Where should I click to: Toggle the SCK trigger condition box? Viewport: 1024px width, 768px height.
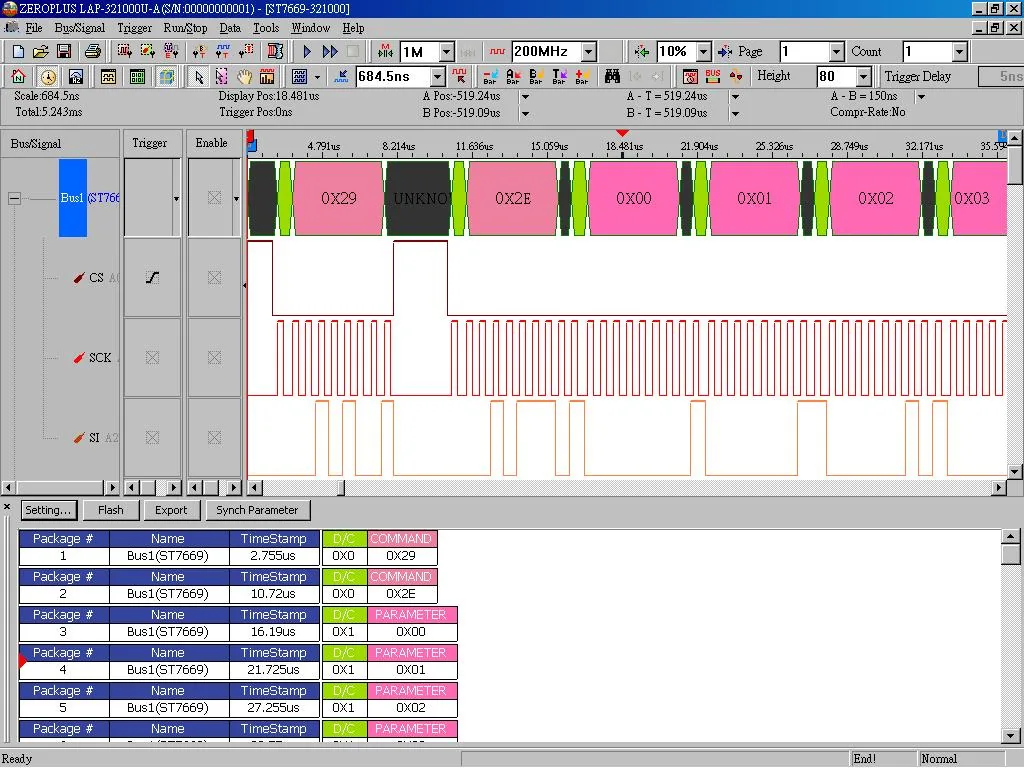(x=152, y=357)
